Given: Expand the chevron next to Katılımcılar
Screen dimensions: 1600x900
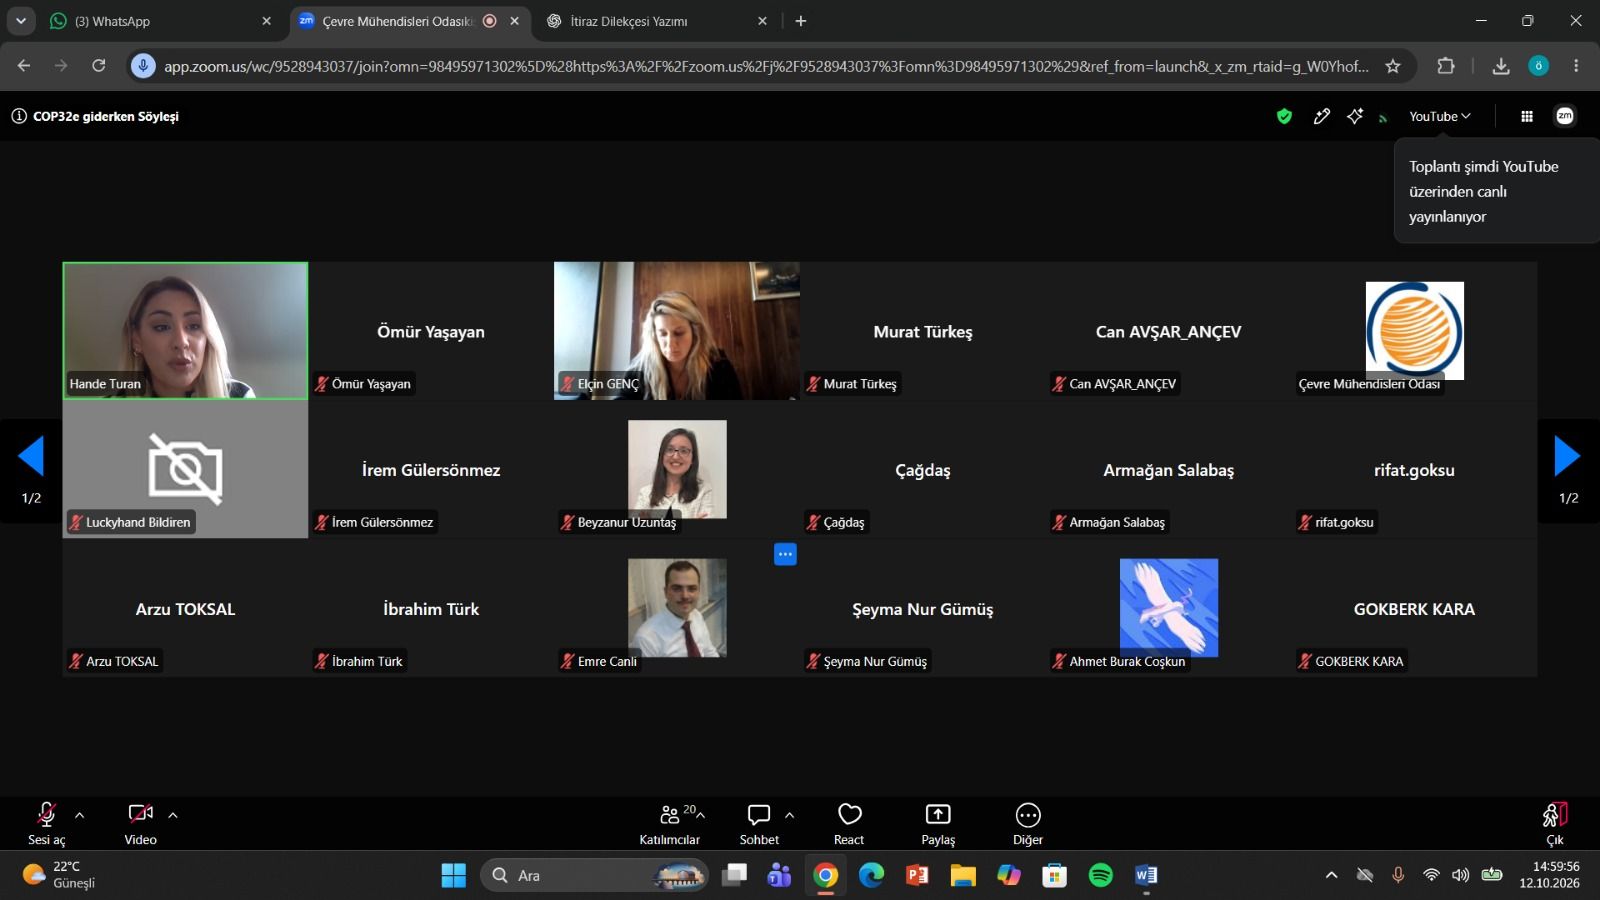Looking at the screenshot, I should point(701,815).
